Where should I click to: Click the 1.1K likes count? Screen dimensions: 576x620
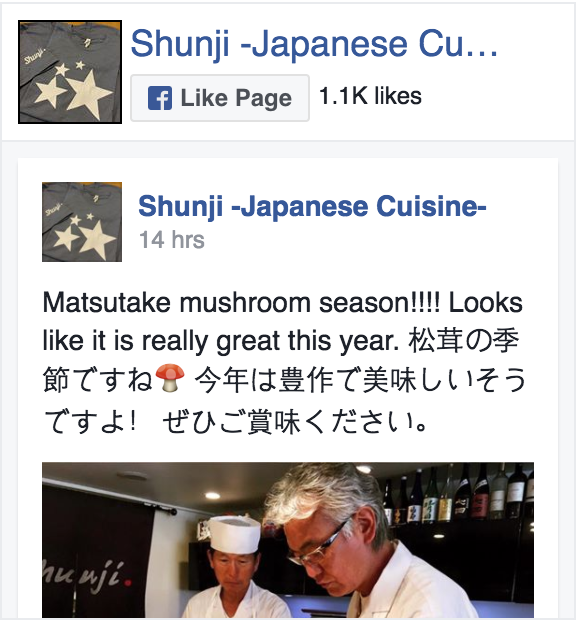(x=370, y=96)
